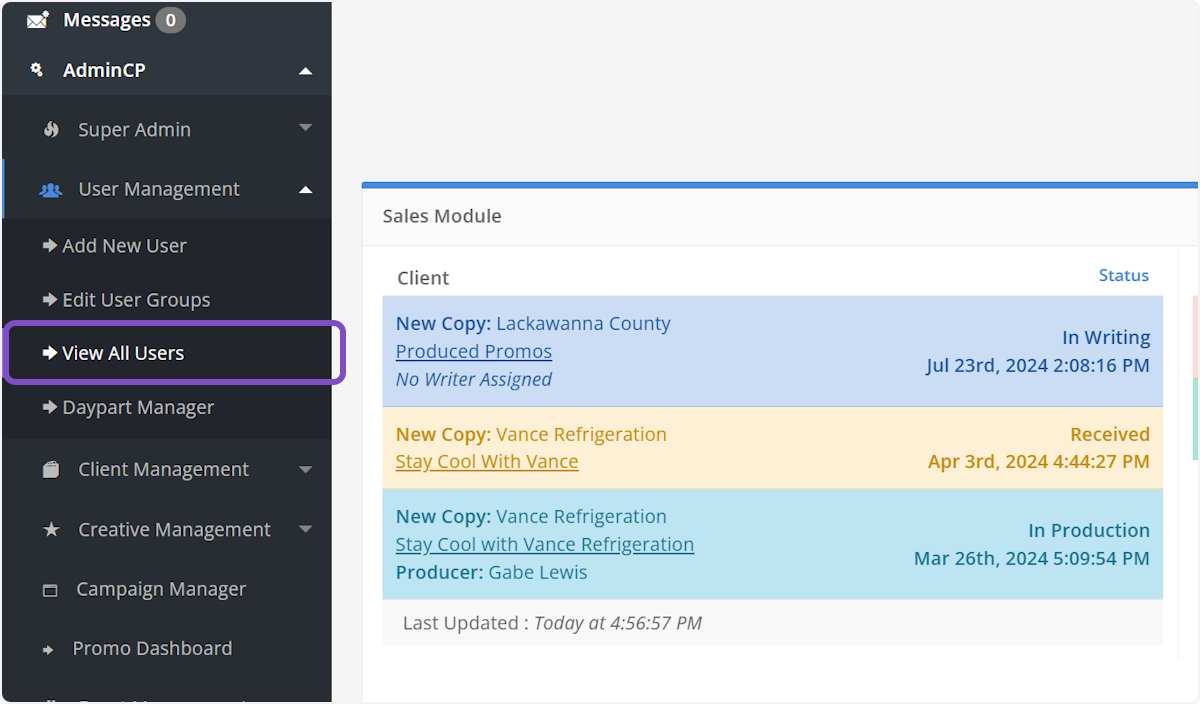Click the User Management people icon

(50, 190)
